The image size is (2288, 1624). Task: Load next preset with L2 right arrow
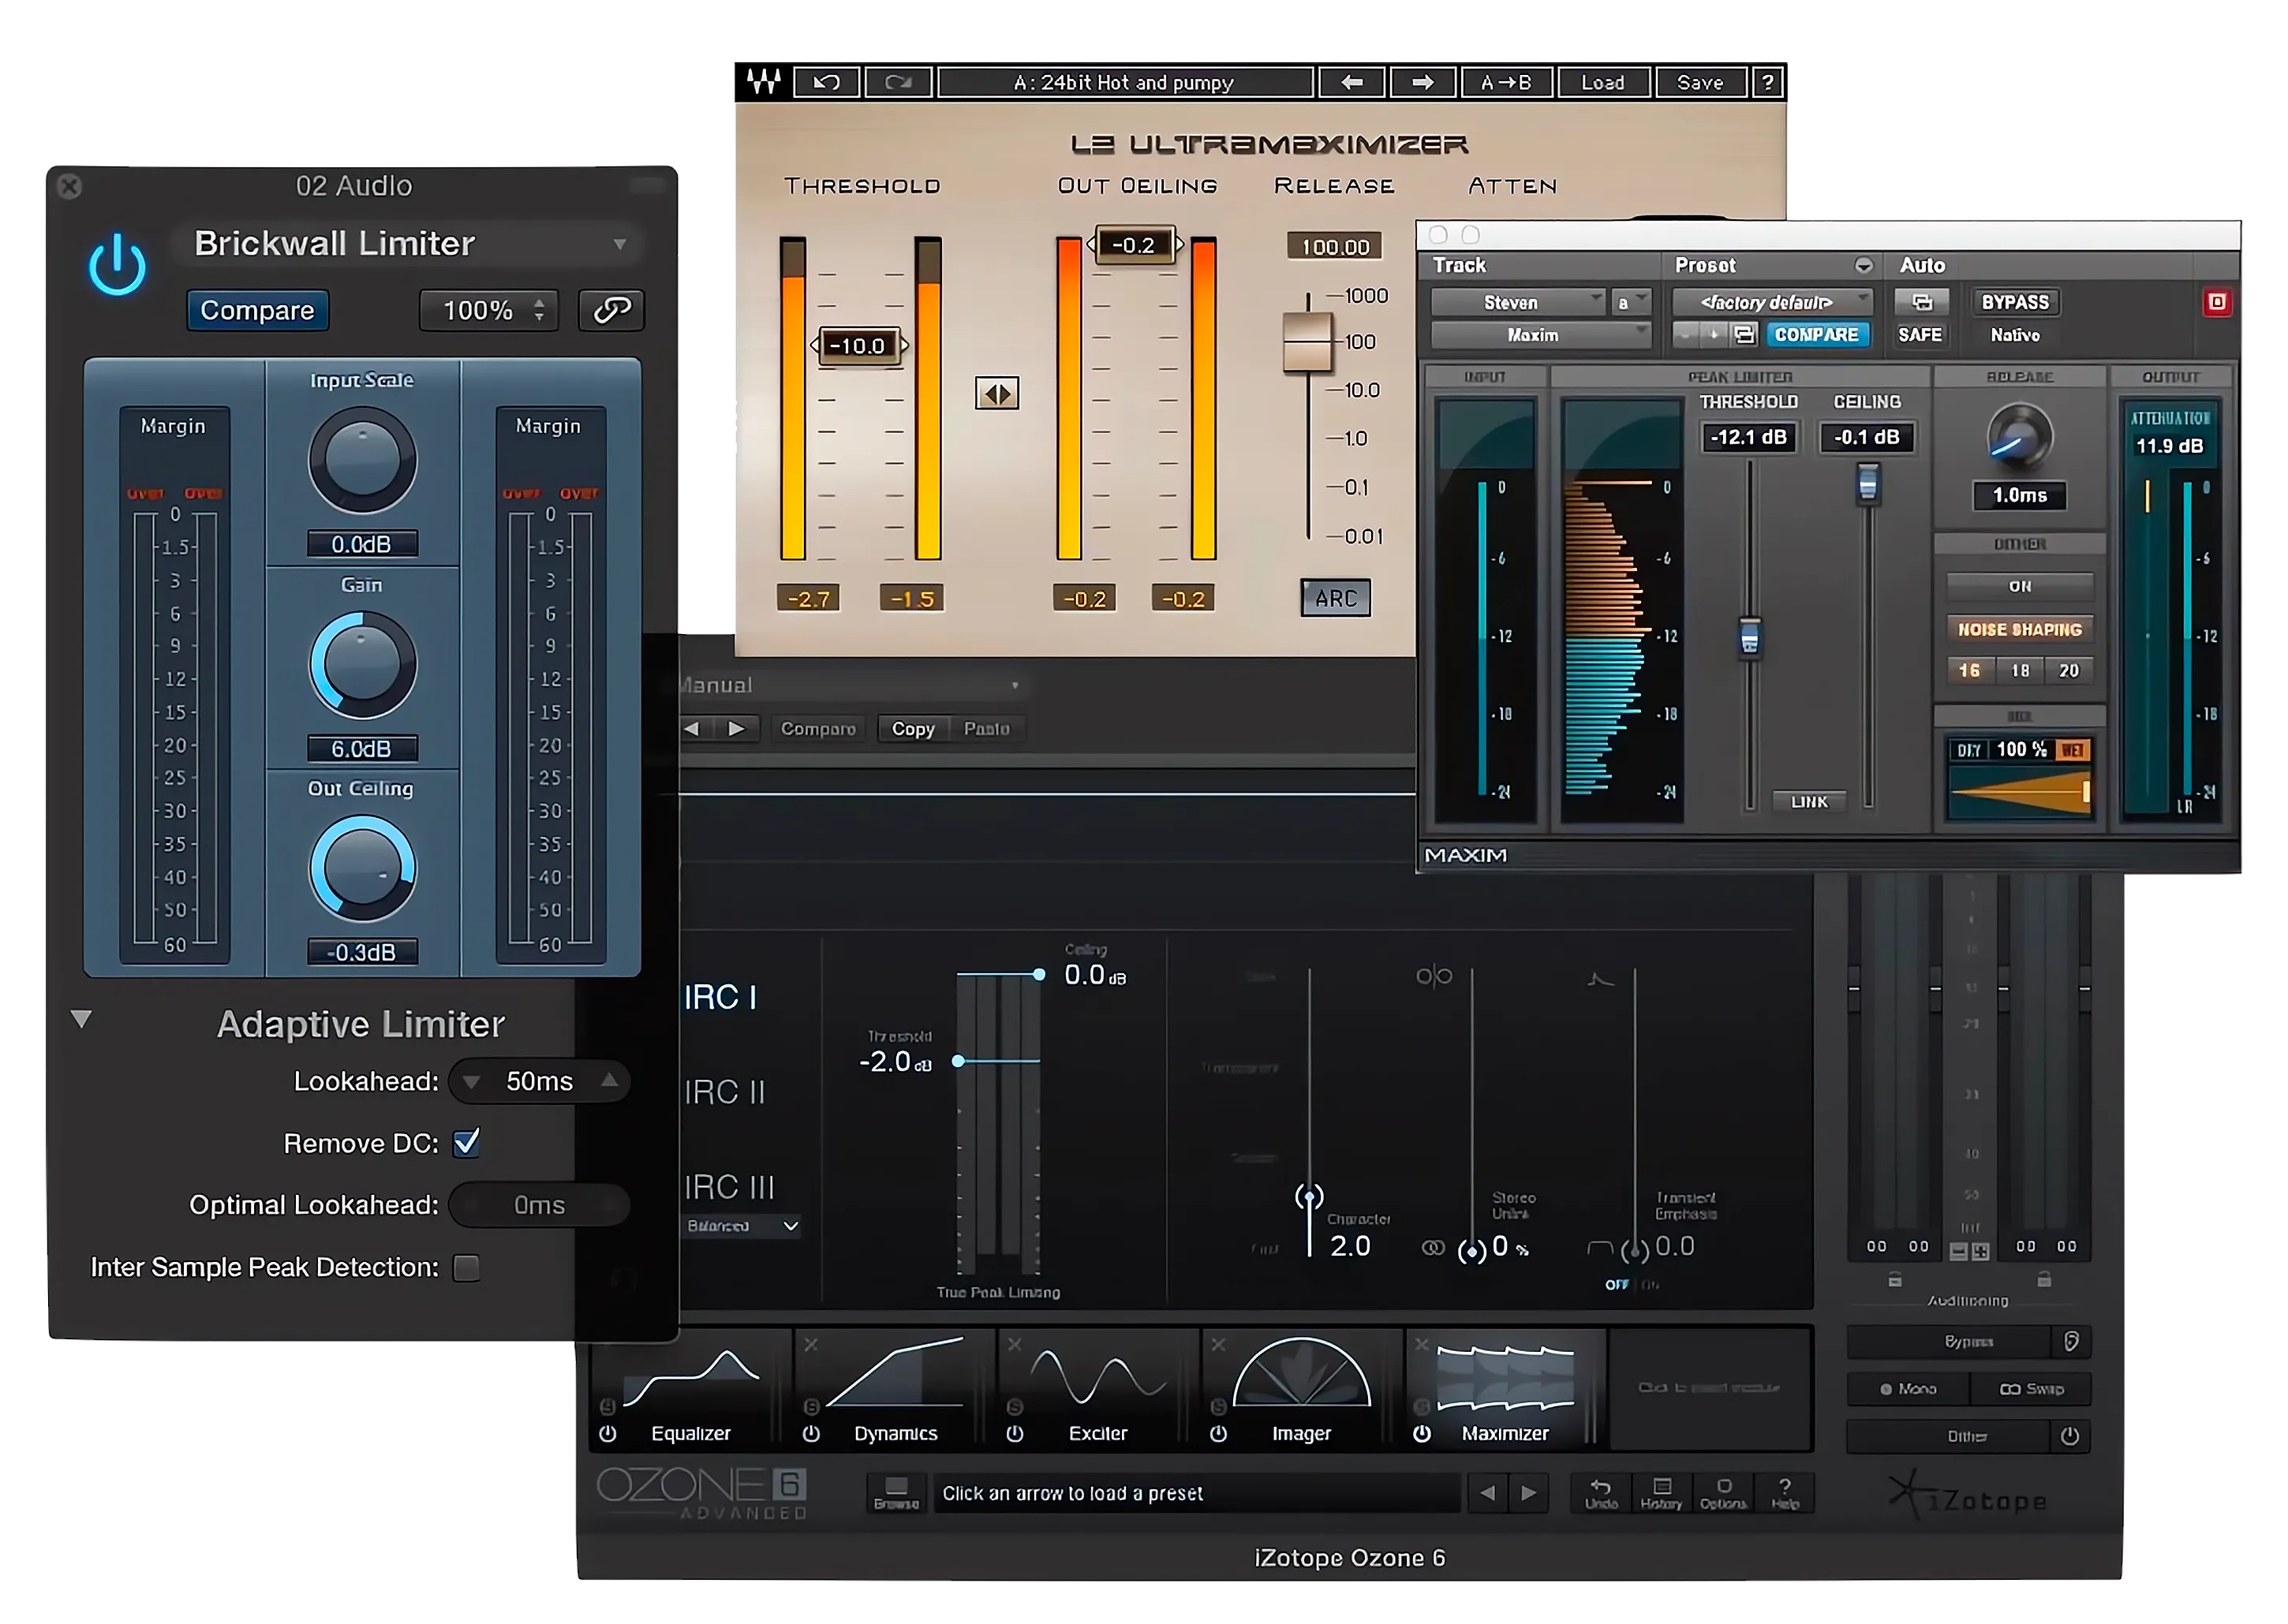pos(1422,82)
